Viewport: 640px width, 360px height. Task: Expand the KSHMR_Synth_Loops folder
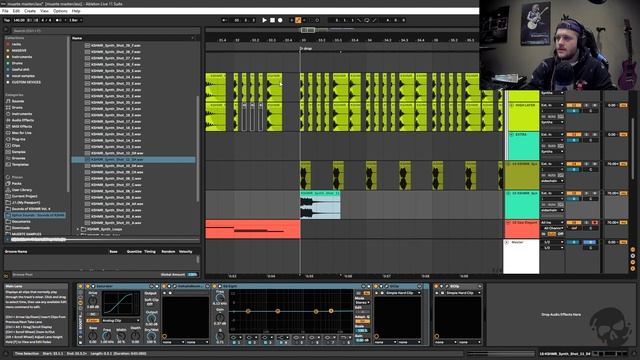coord(78,229)
